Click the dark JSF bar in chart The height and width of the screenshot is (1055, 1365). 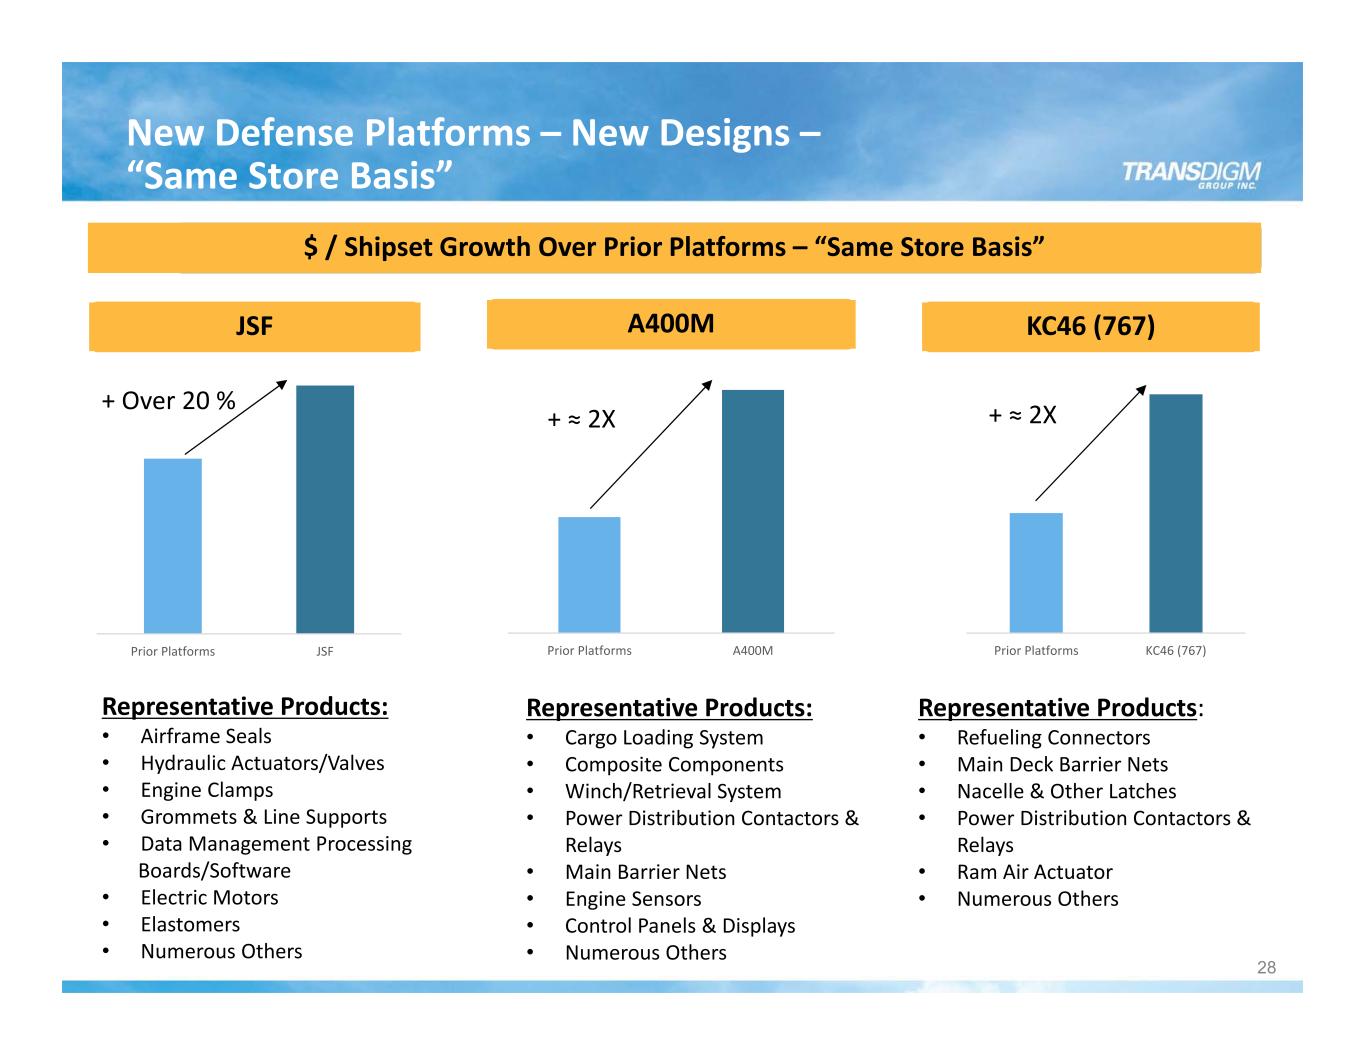(325, 509)
